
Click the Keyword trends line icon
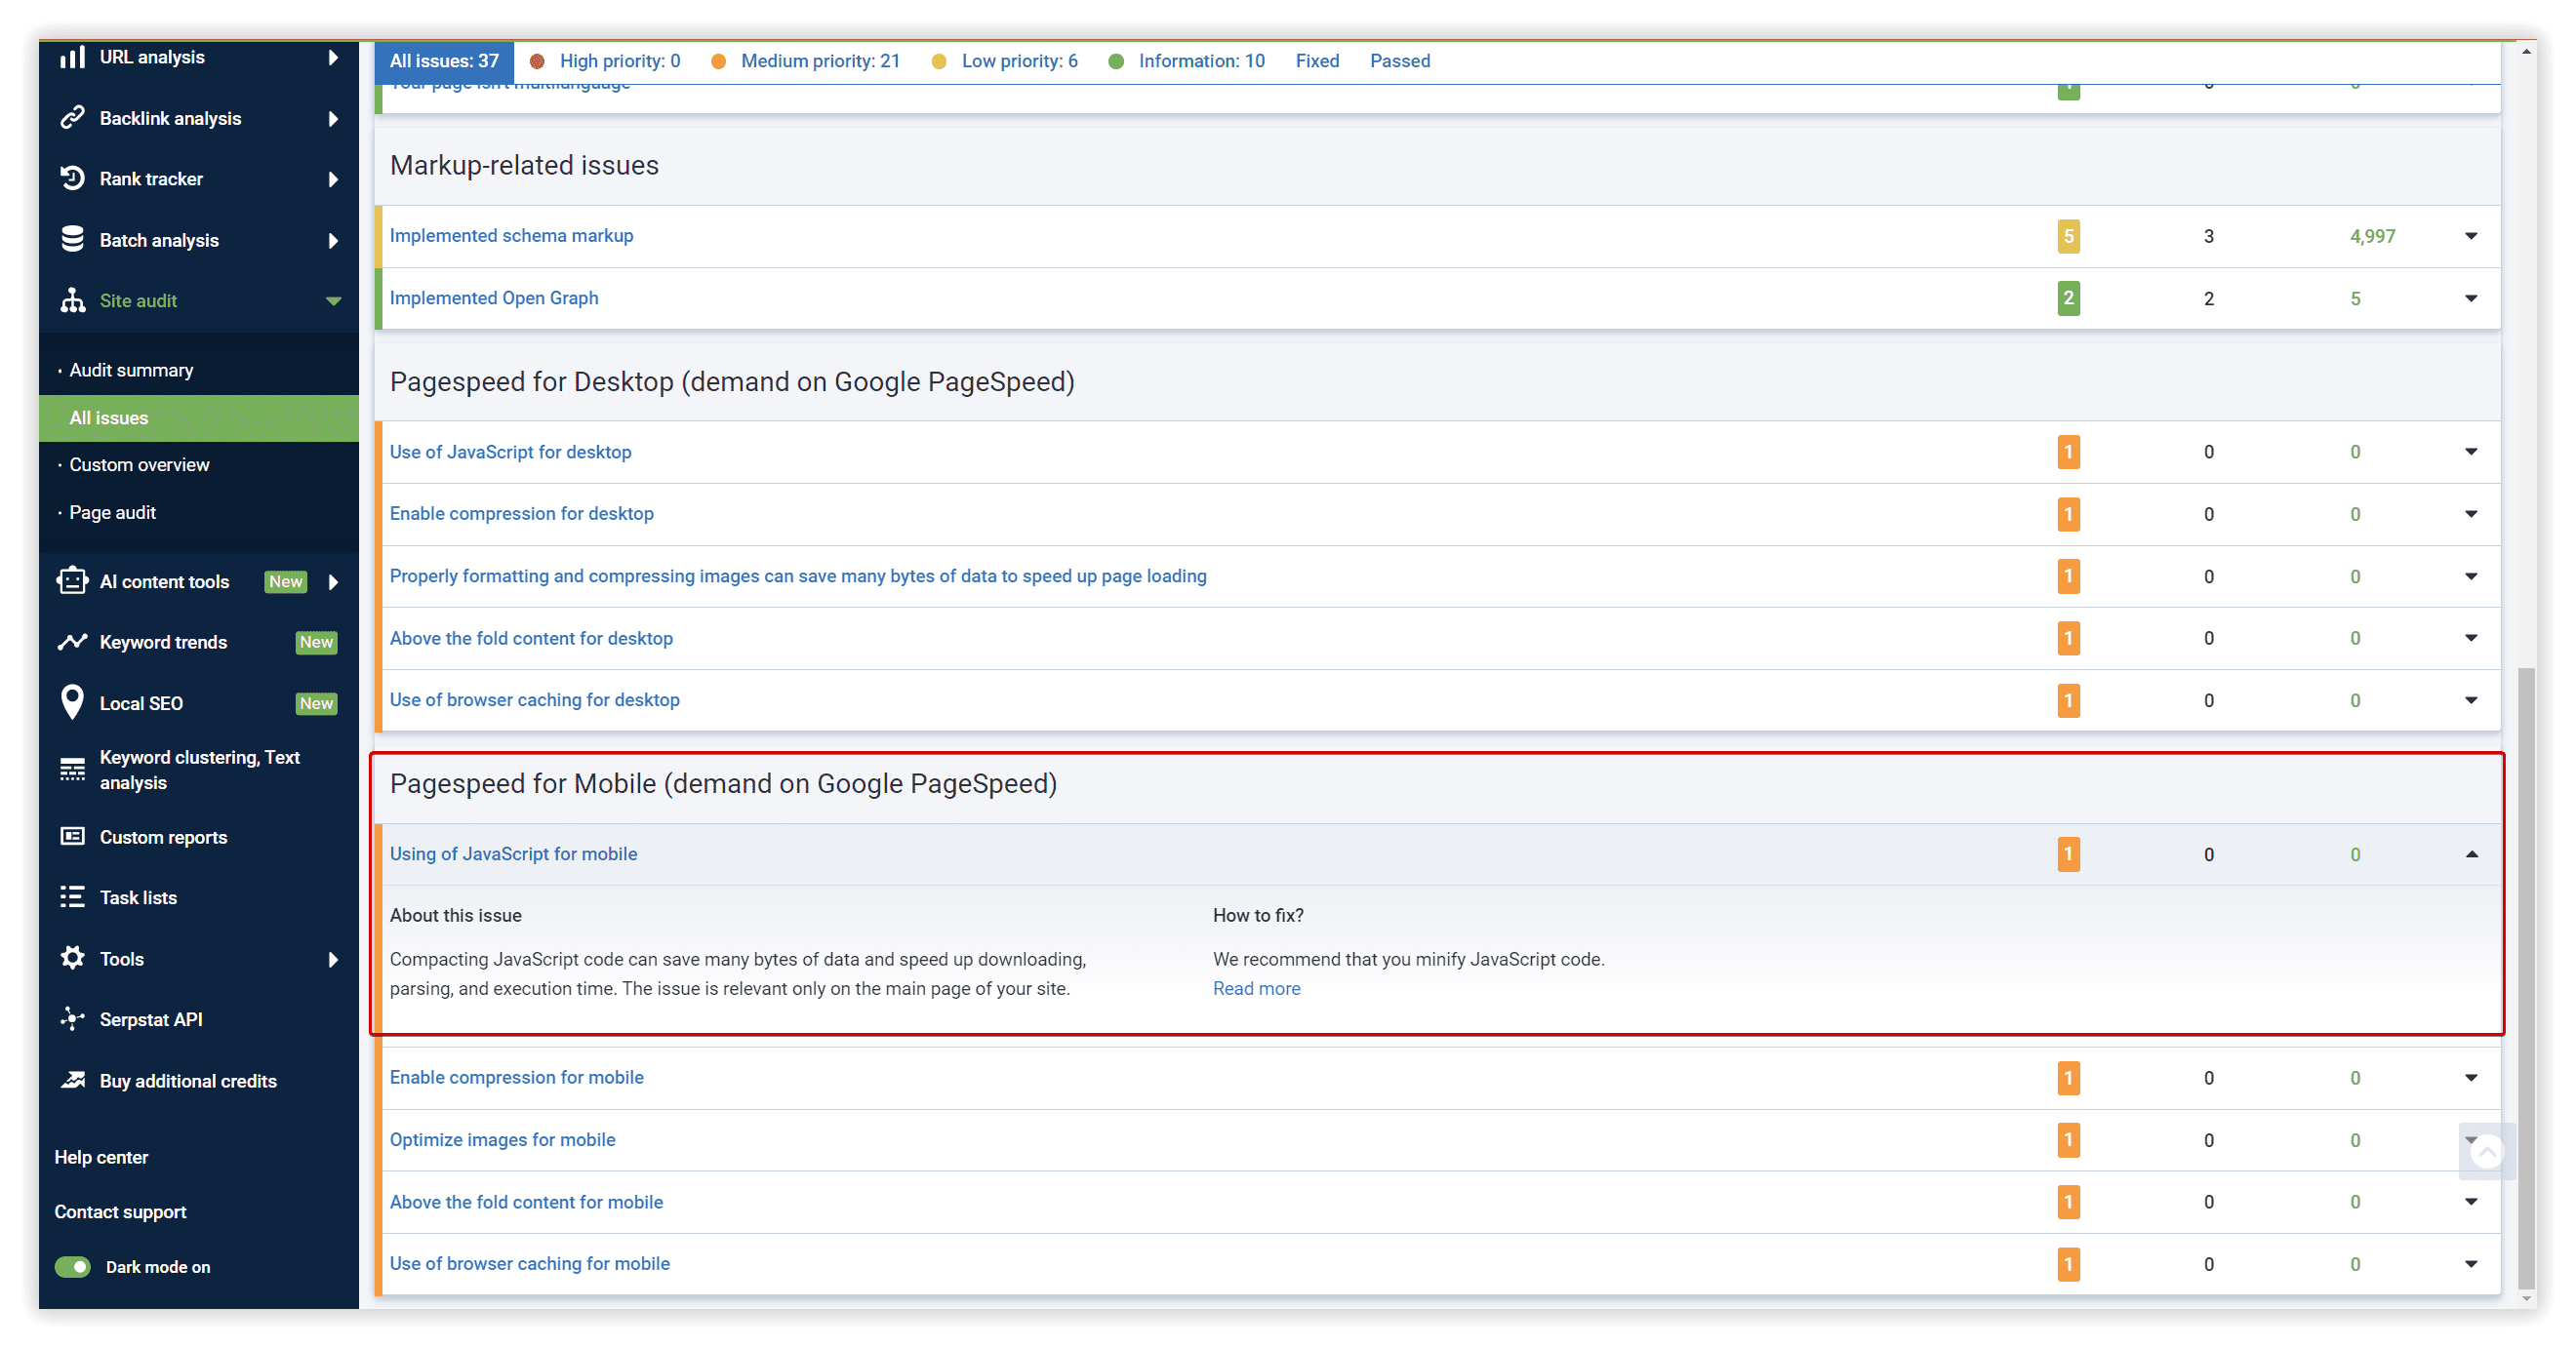(72, 642)
